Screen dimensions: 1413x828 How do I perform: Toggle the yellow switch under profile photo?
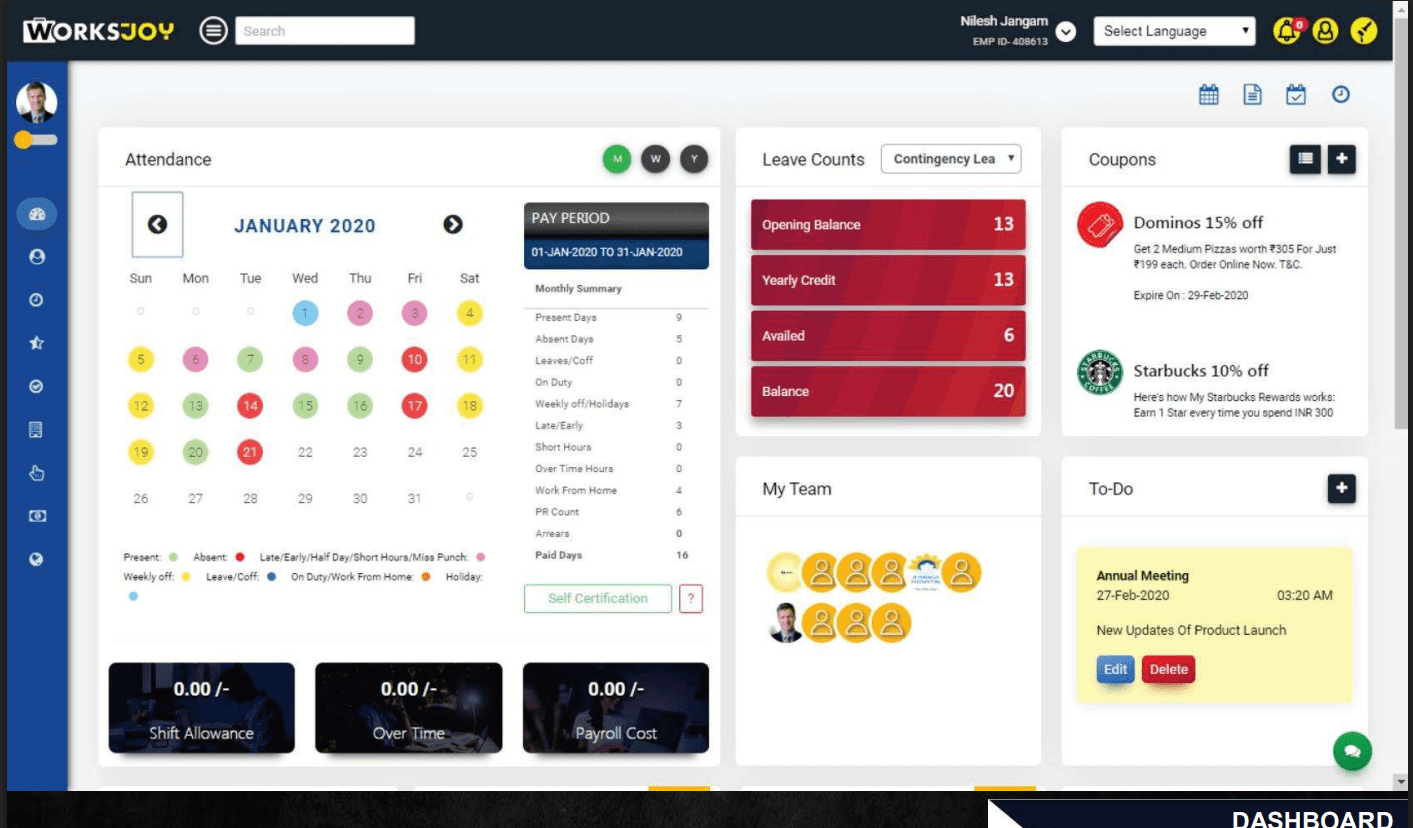coord(35,141)
